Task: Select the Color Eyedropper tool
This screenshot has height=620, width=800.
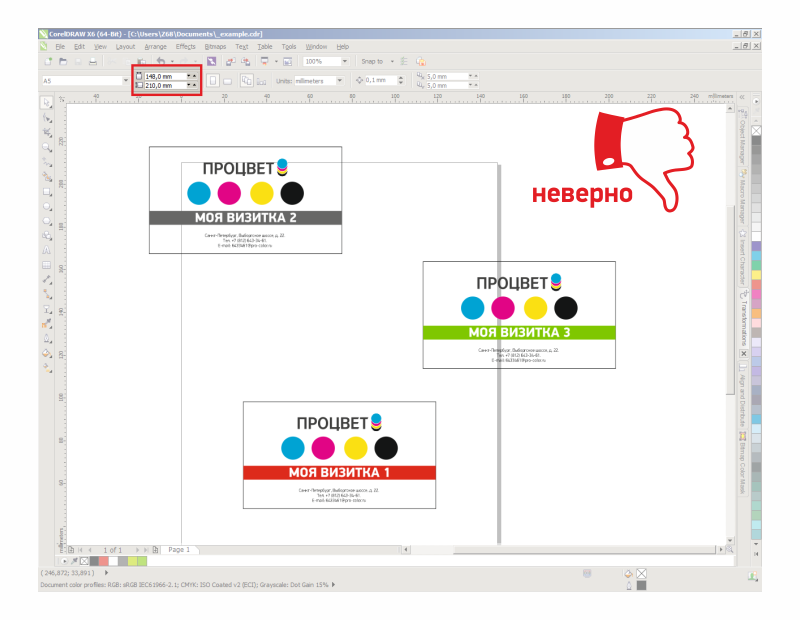Action: point(47,324)
